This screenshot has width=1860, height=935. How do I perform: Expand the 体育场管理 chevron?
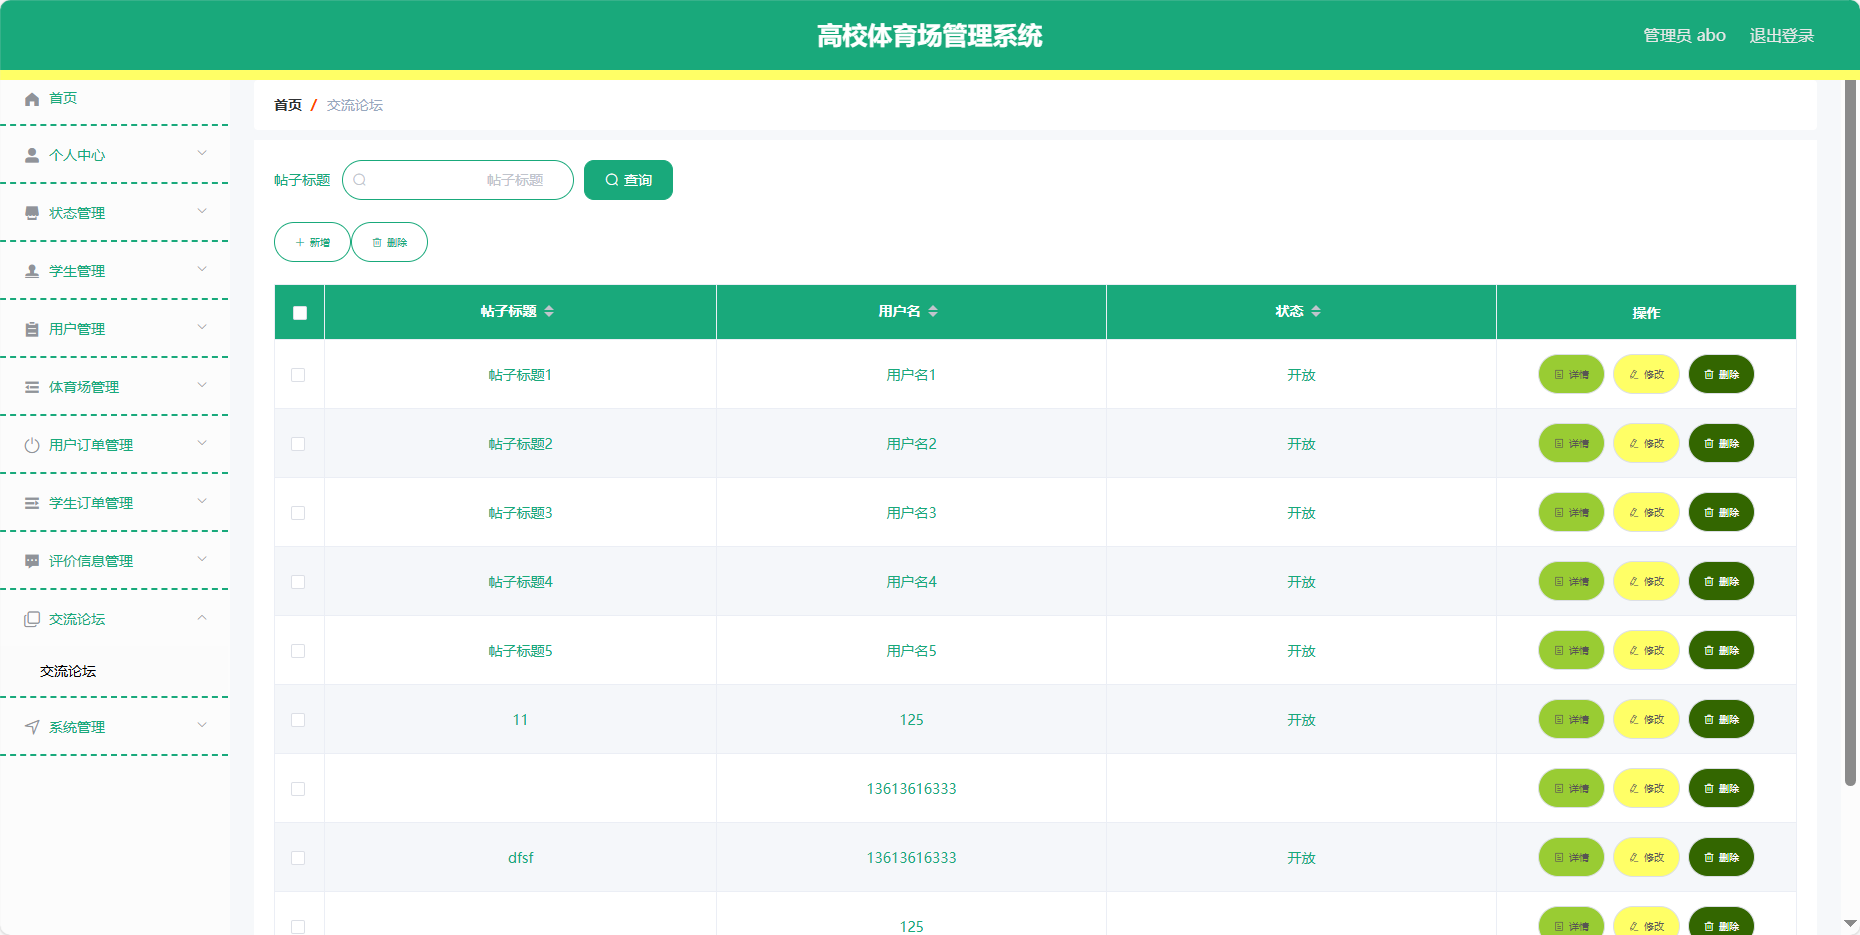click(x=202, y=385)
